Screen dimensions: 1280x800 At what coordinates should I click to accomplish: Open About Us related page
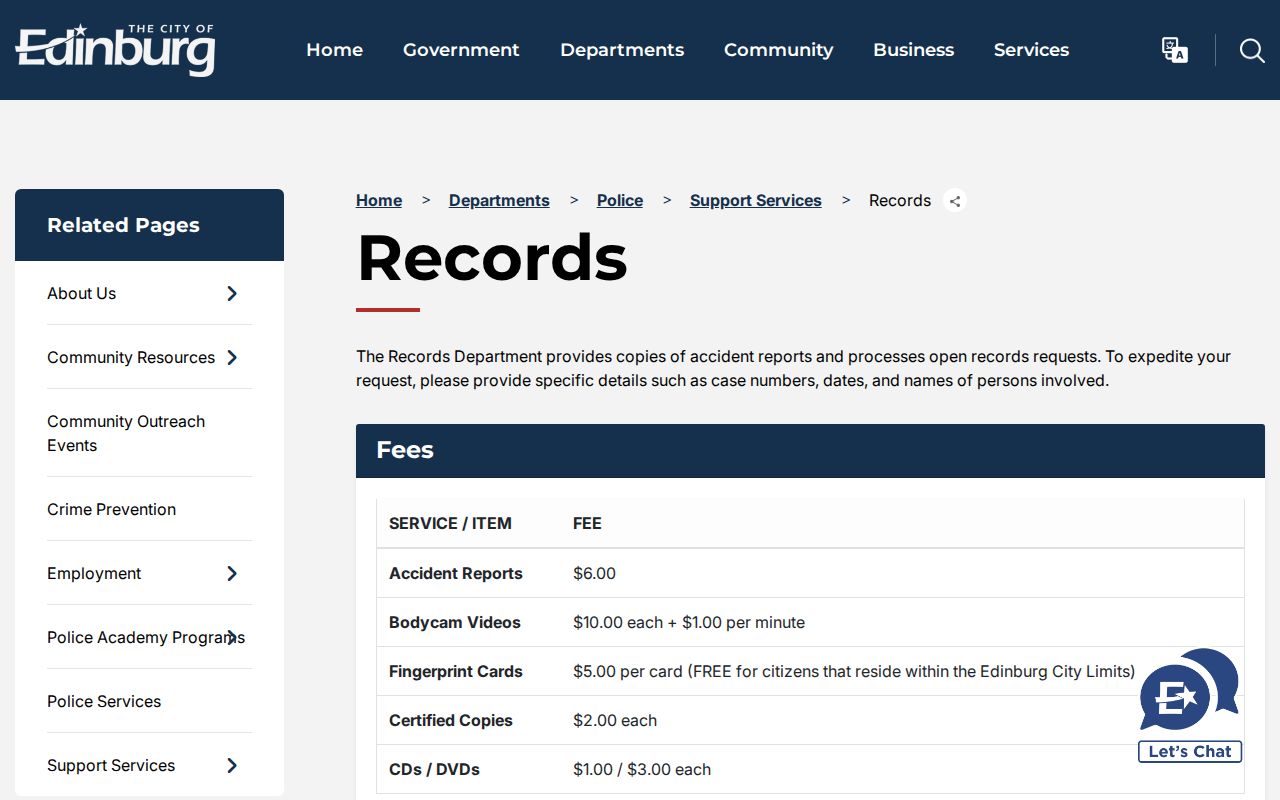(82, 293)
